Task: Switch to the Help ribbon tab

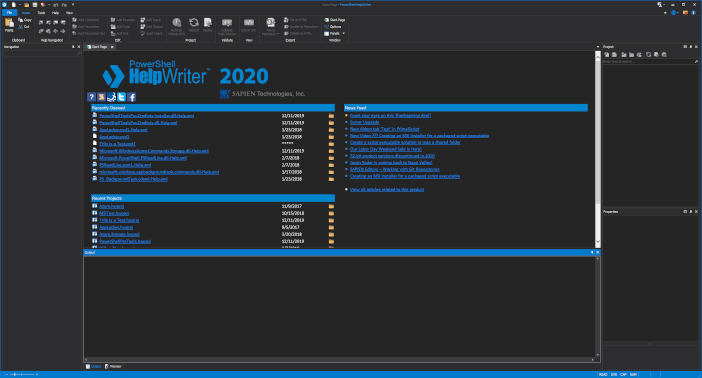Action: (56, 13)
